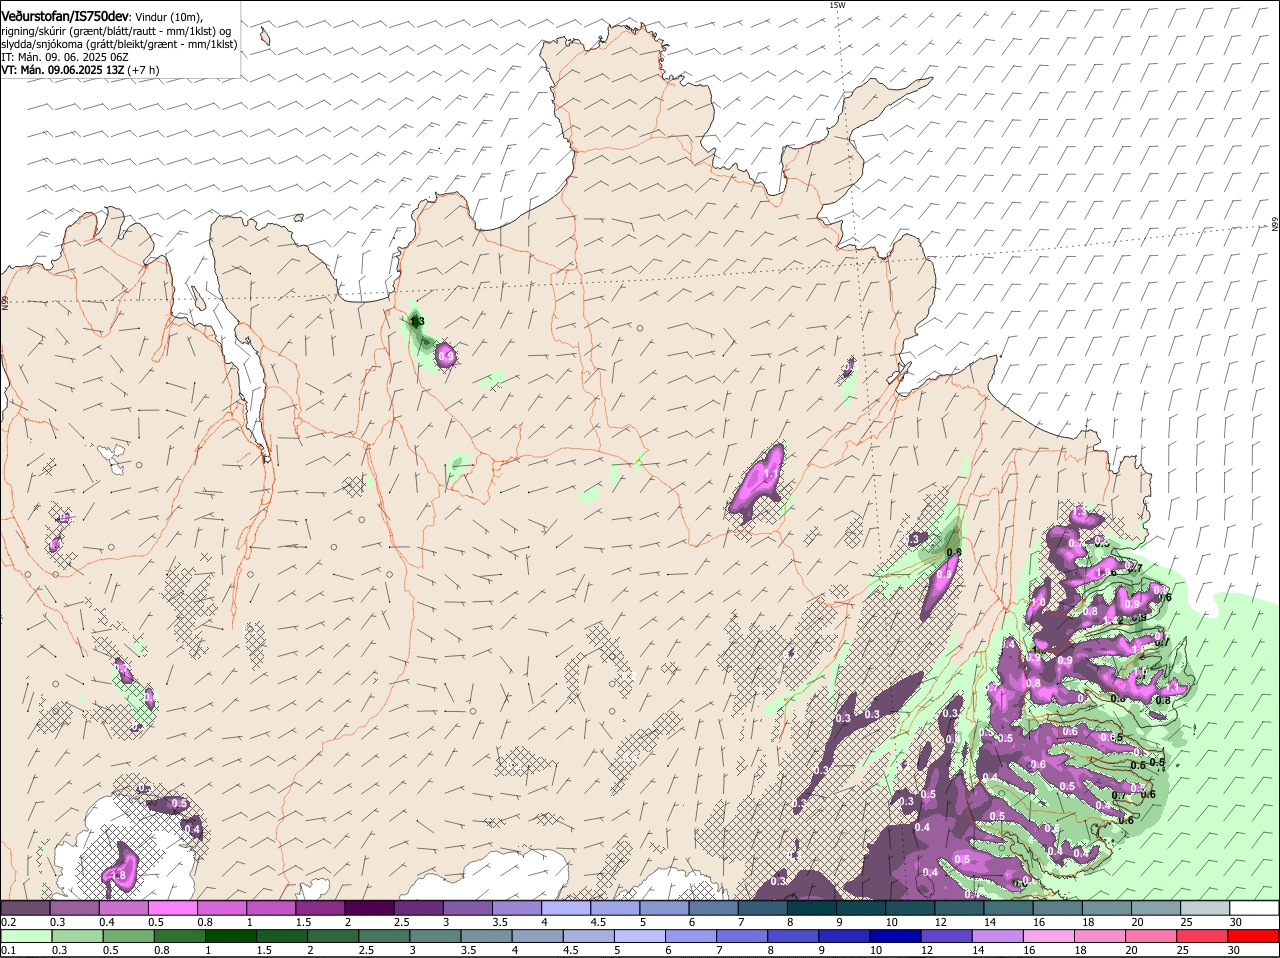
Task: Click the IT: Mán. 09. 06. 2025 06Z line
Action: click(64, 57)
